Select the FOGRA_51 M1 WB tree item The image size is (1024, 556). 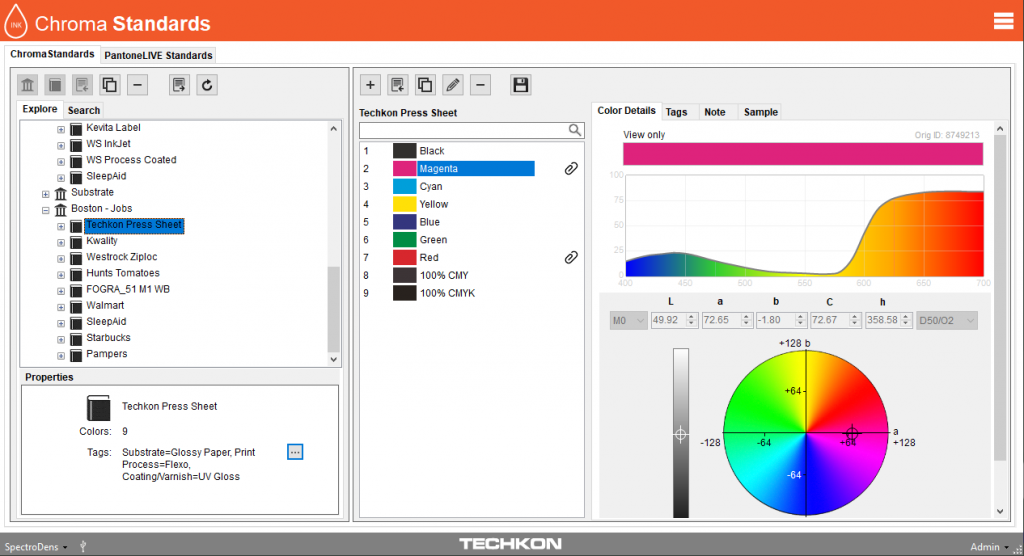128,289
